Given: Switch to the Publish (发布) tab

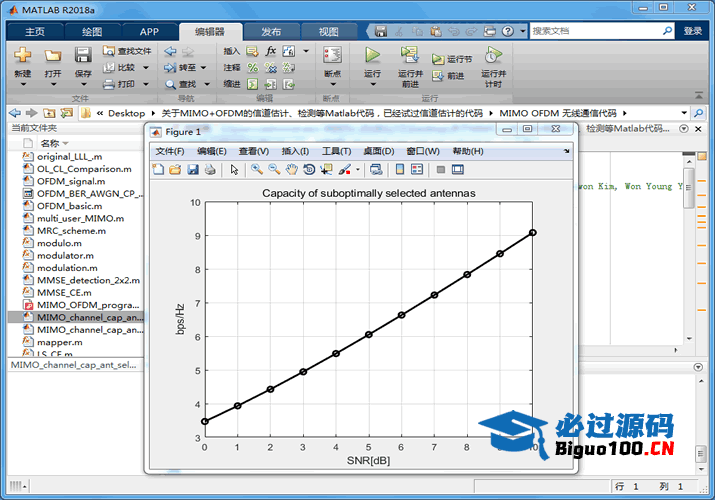Looking at the screenshot, I should pyautogui.click(x=271, y=31).
